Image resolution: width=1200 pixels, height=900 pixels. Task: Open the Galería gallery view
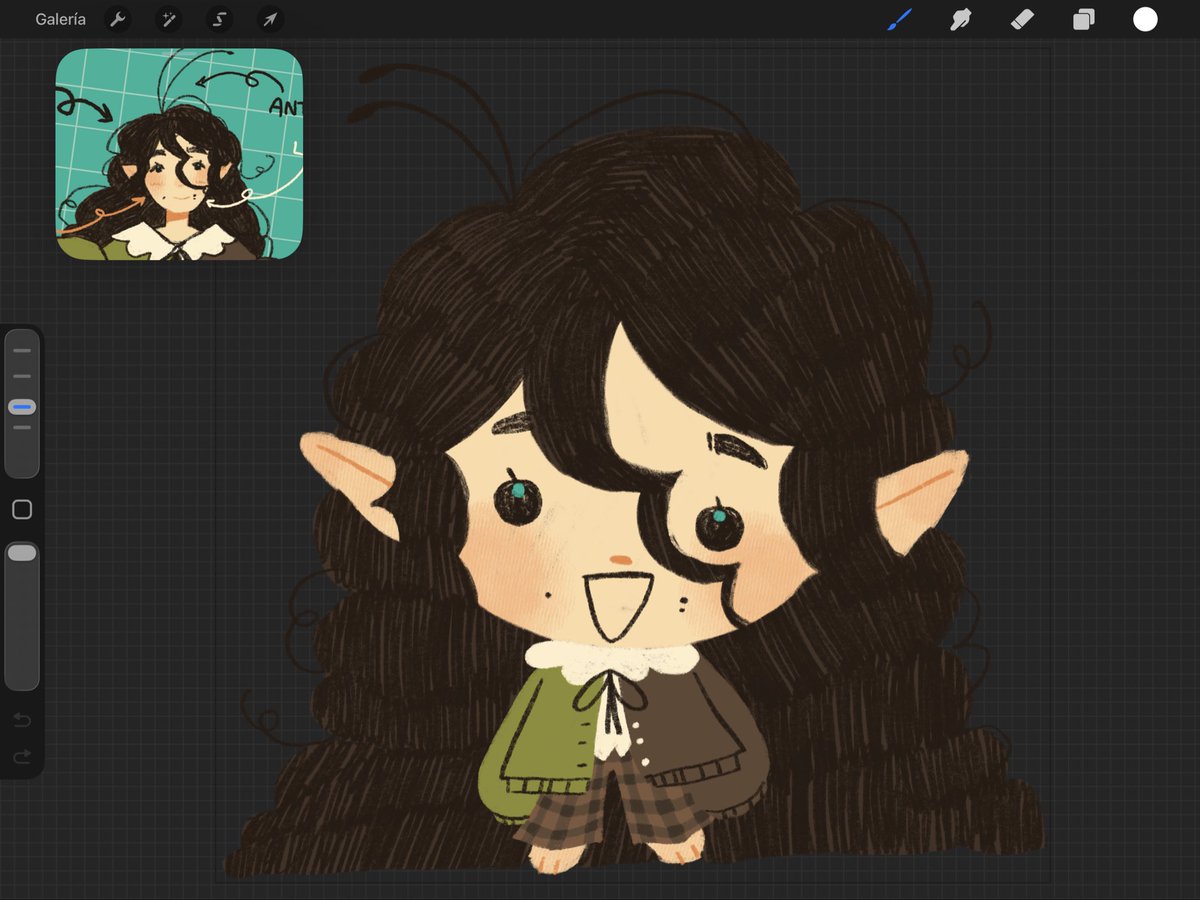[x=60, y=19]
